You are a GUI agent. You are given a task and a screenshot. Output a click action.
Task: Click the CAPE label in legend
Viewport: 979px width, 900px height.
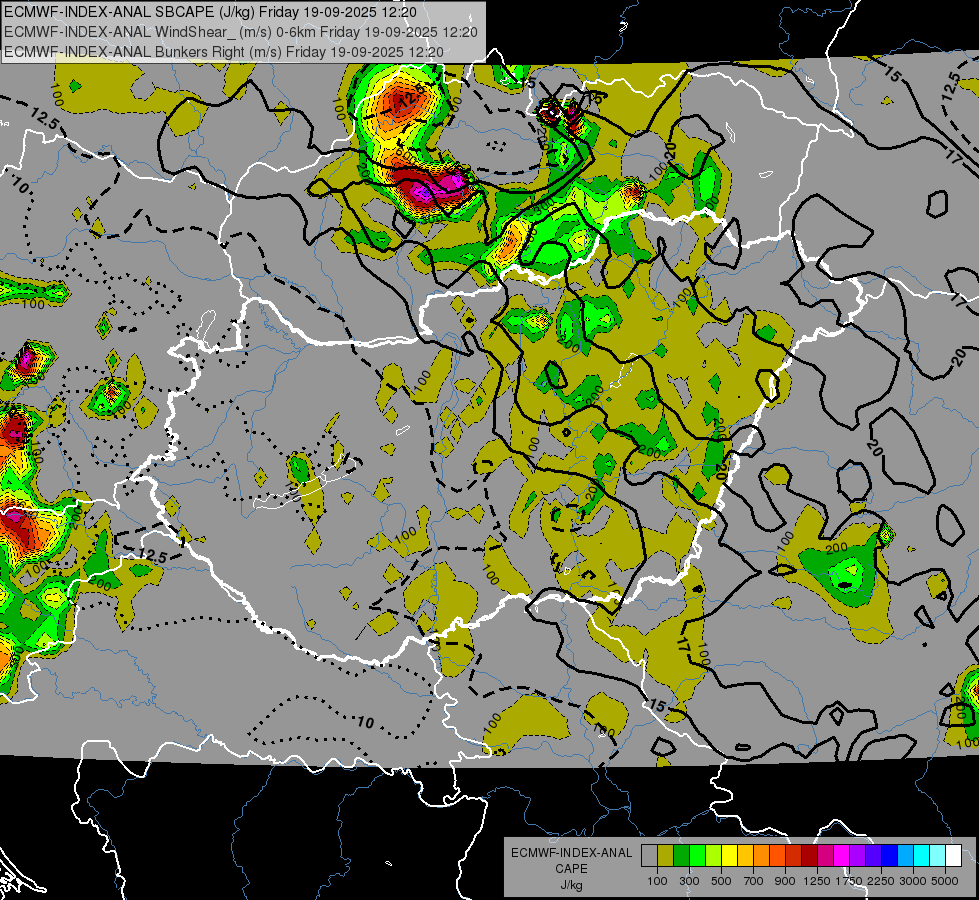571,869
